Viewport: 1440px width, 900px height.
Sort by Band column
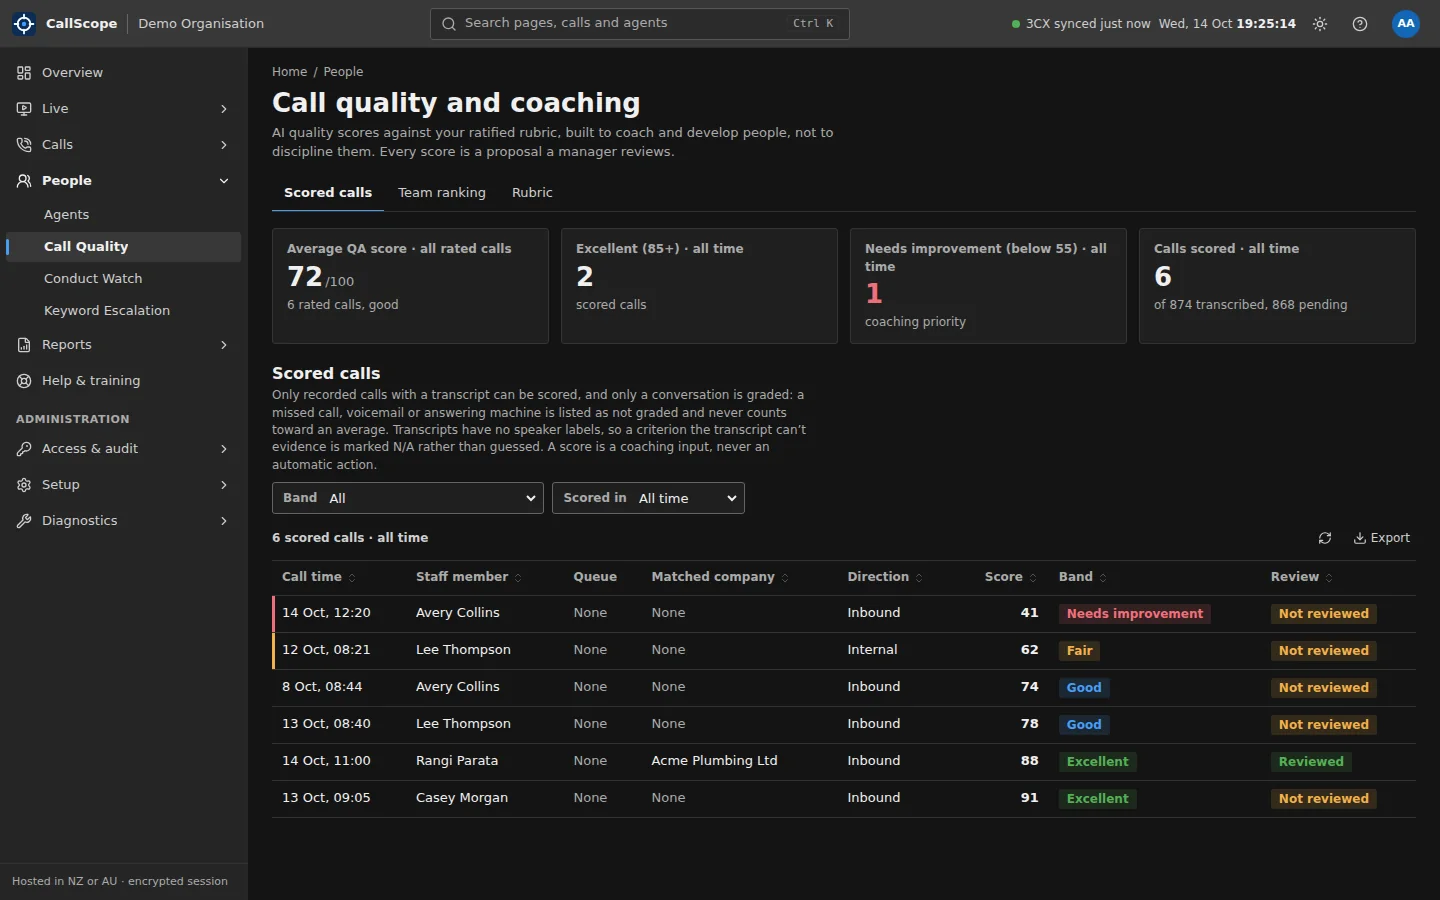point(1082,577)
